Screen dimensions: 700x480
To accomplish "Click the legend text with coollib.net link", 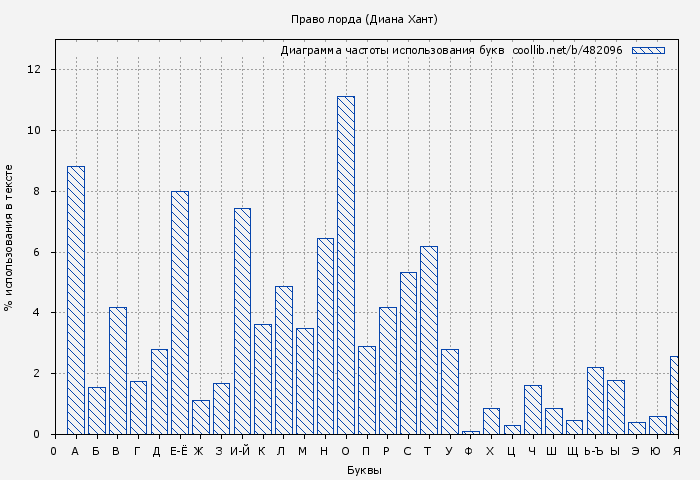I will [x=451, y=50].
